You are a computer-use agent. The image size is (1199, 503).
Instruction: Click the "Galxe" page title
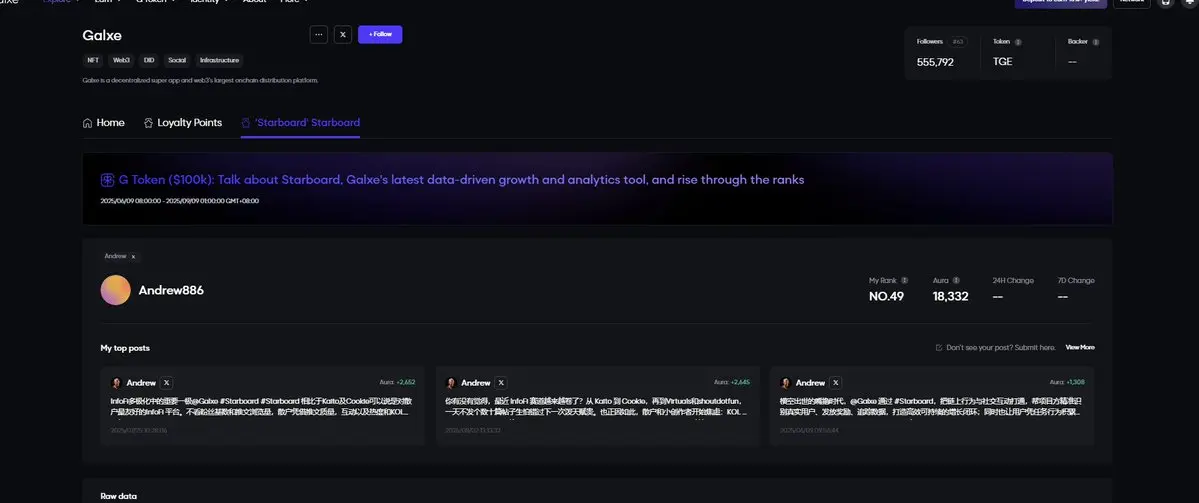tap(102, 35)
